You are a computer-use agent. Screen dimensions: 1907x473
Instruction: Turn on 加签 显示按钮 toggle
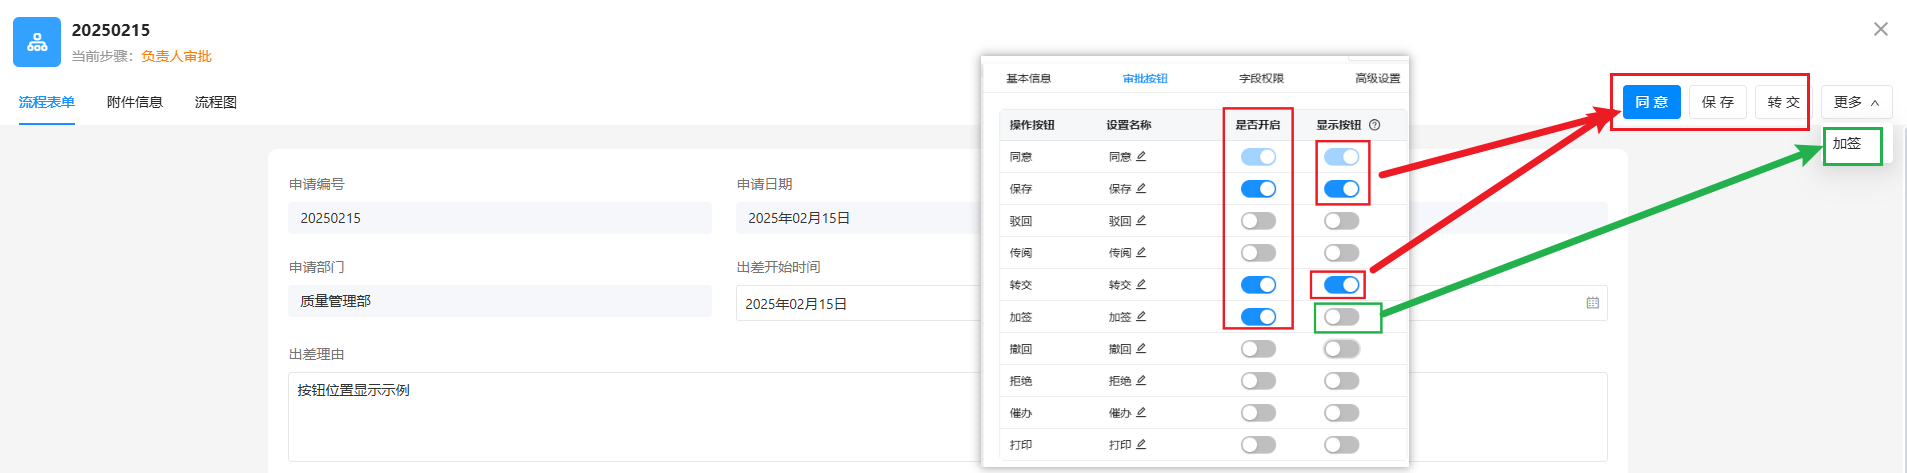1341,317
